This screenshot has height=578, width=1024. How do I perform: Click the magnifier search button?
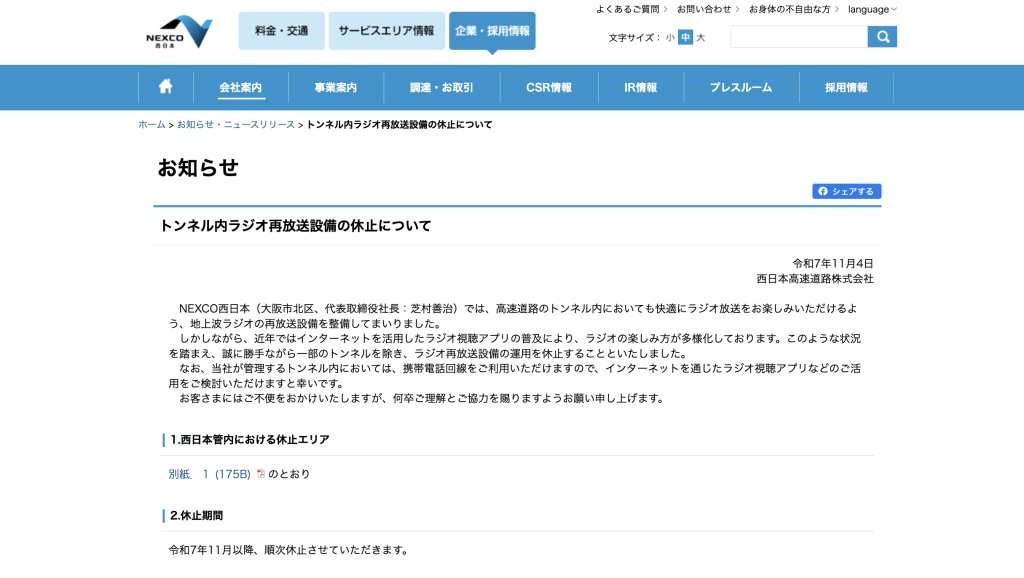(x=882, y=37)
